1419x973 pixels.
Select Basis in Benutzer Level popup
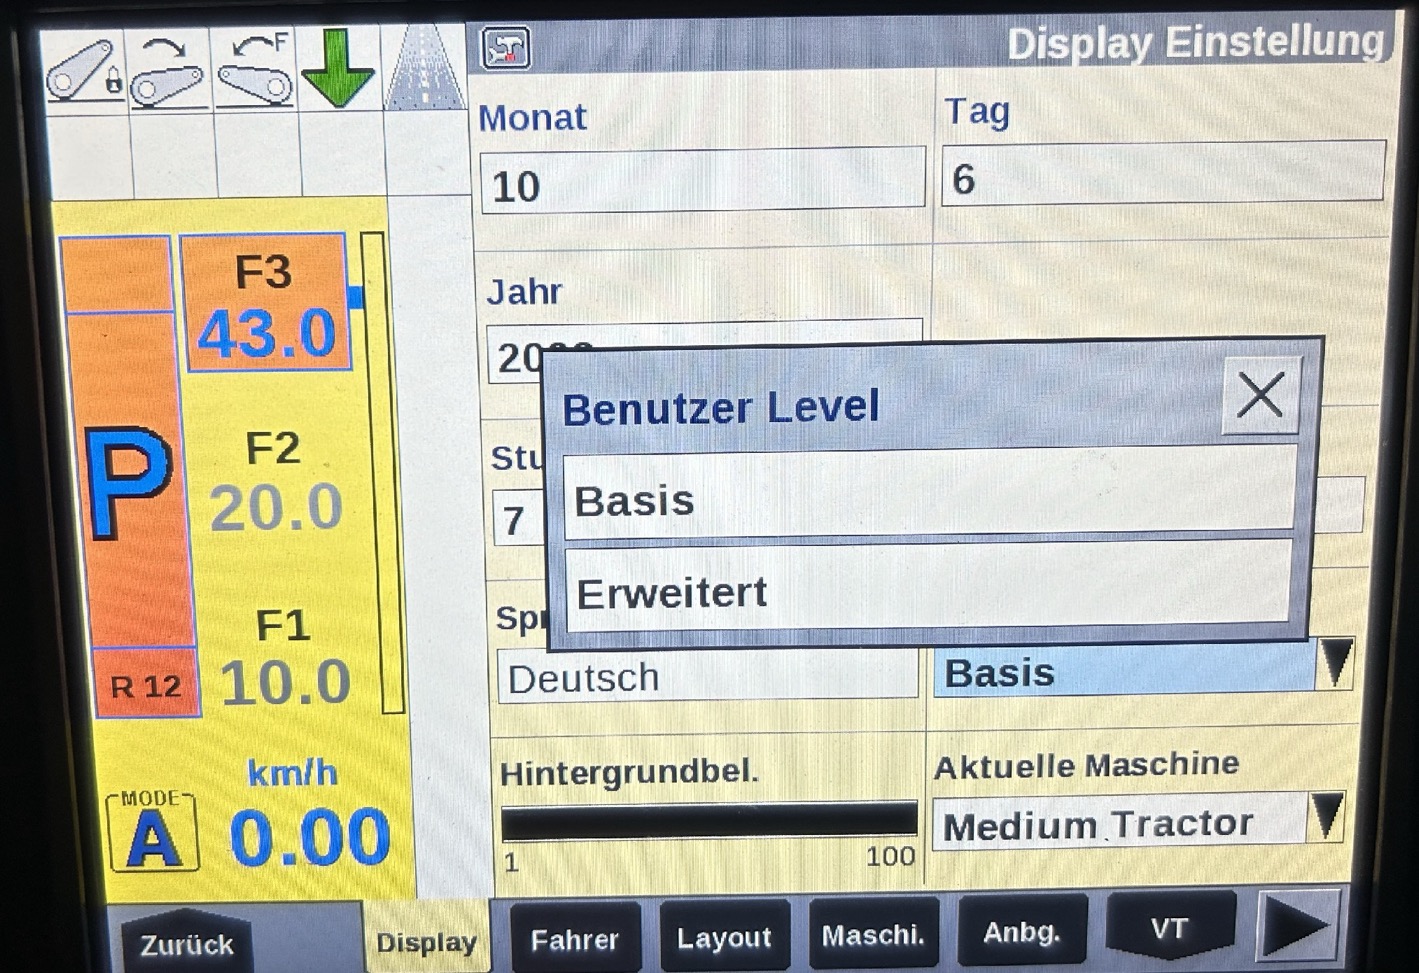pos(928,499)
